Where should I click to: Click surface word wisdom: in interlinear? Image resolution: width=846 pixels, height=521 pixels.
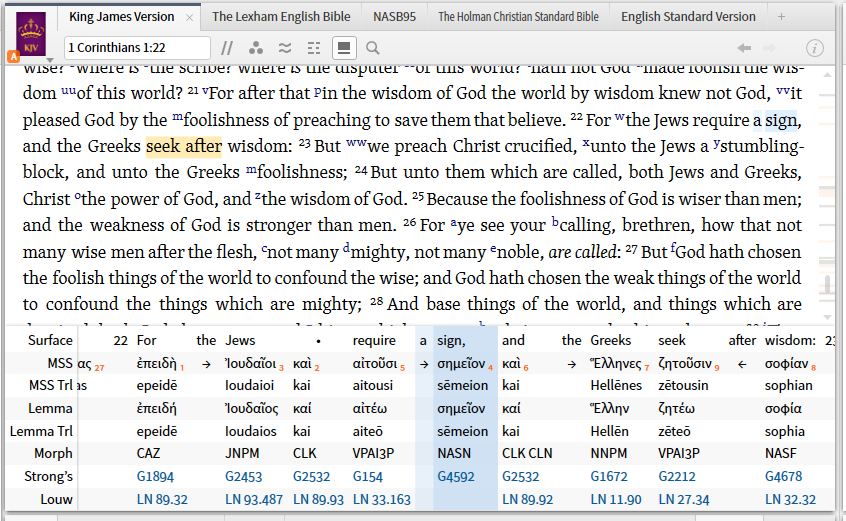pos(790,340)
